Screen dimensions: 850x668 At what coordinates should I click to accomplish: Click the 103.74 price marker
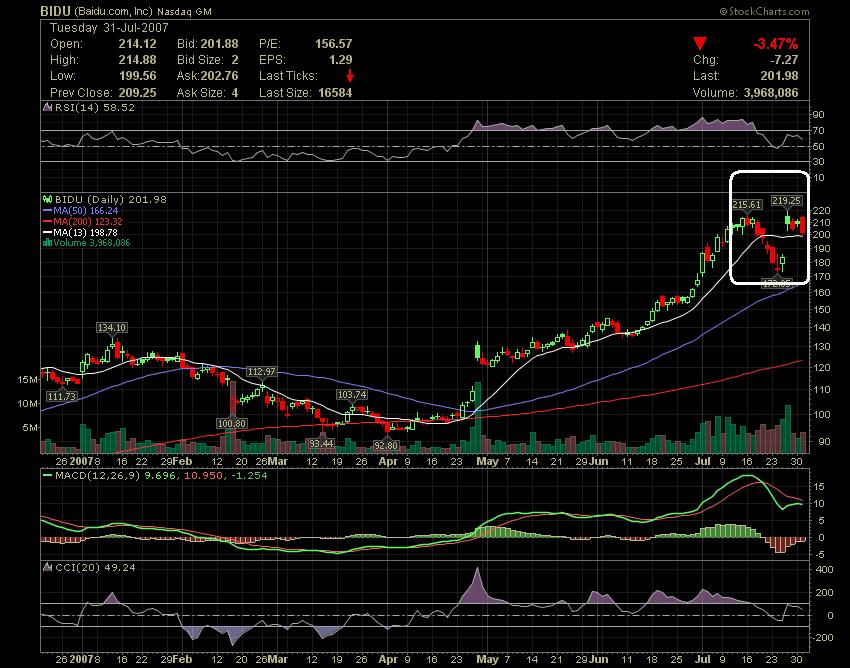(352, 395)
